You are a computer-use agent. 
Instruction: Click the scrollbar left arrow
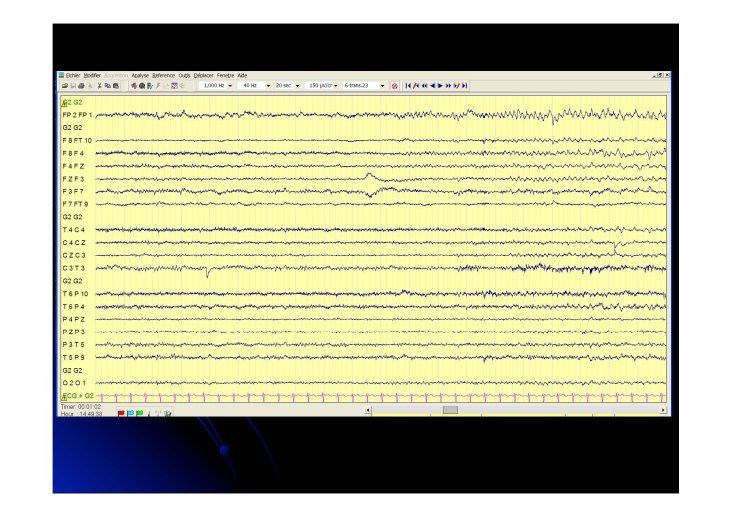point(368,410)
